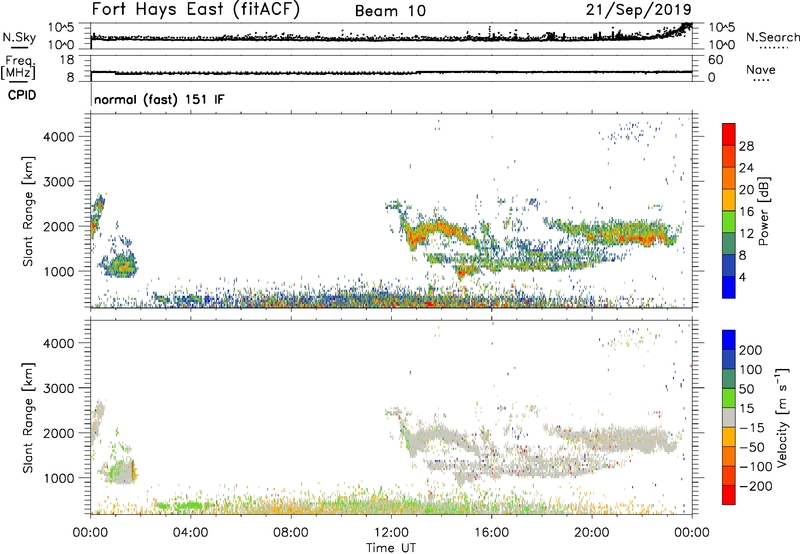
Task: Click the 'Velocity [m s-1]' color bar title
Action: click(782, 417)
